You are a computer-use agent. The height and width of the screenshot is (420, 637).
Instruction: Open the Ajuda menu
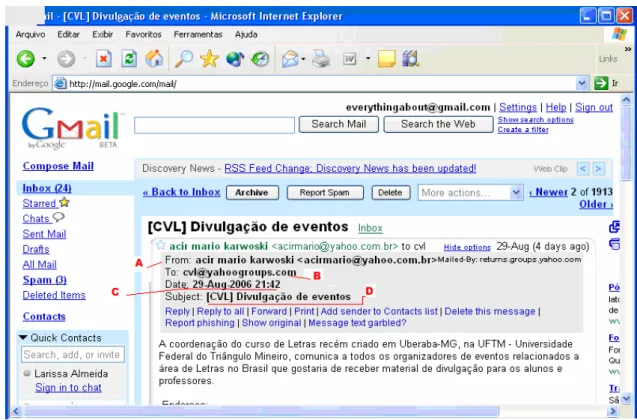pos(246,35)
